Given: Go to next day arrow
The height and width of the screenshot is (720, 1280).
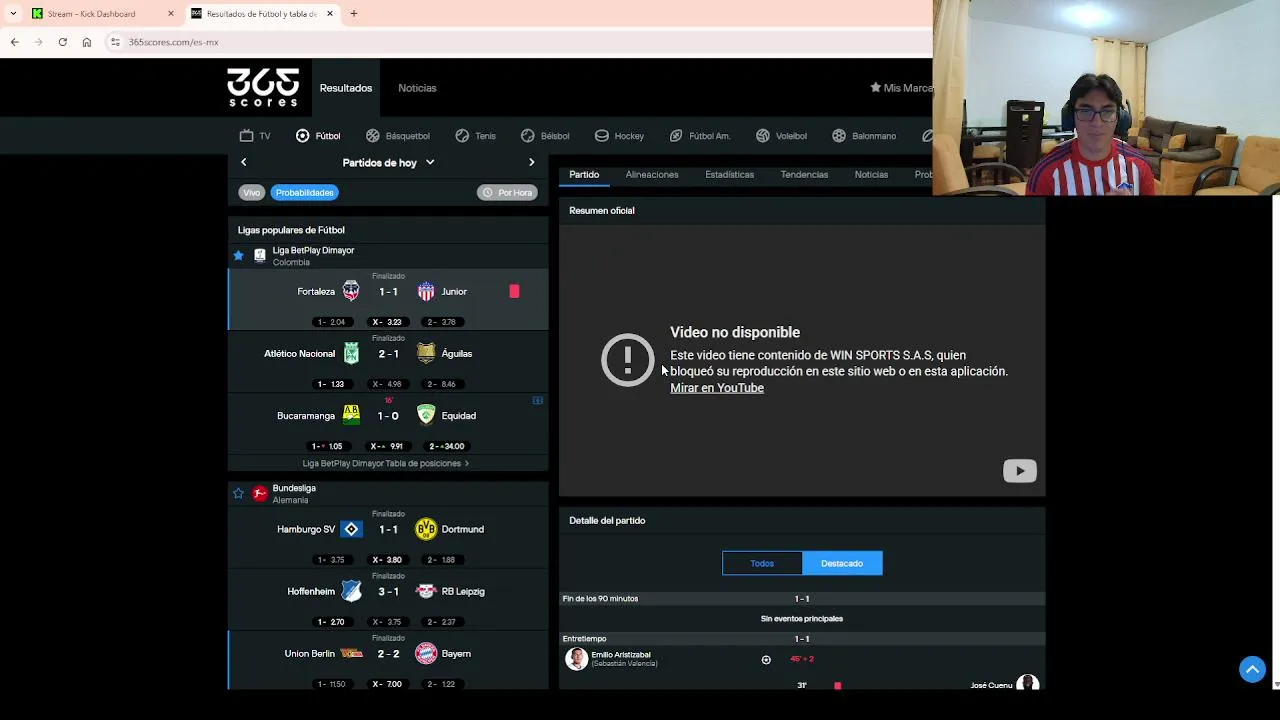Looking at the screenshot, I should click(x=531, y=162).
